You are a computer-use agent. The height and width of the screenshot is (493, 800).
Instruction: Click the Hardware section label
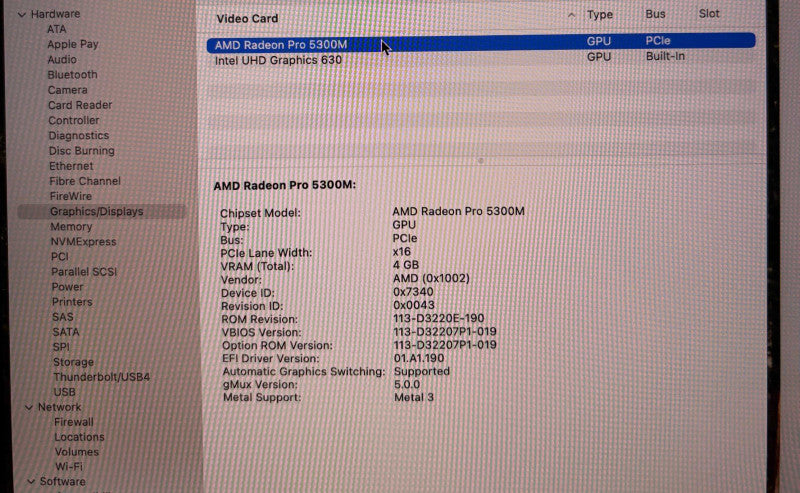[55, 14]
